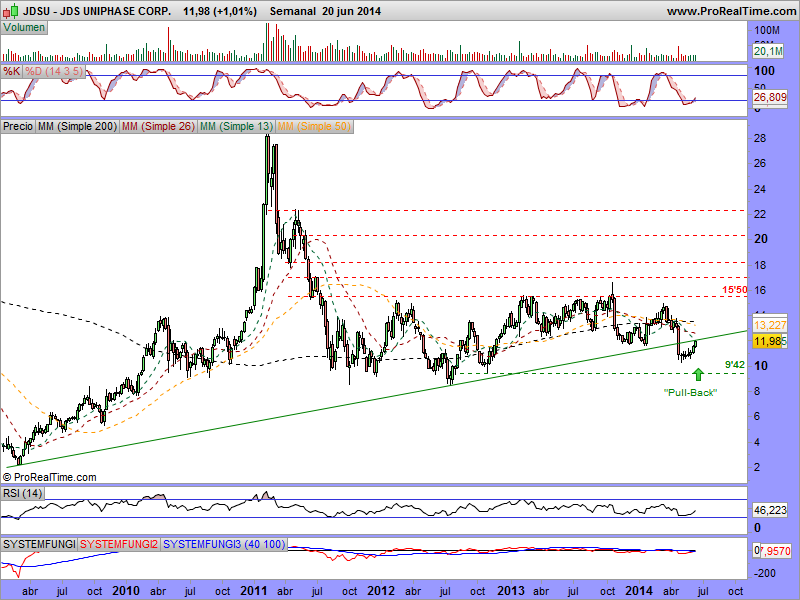Open the SYSTEMFUNGI3 (40 100) label

click(224, 544)
